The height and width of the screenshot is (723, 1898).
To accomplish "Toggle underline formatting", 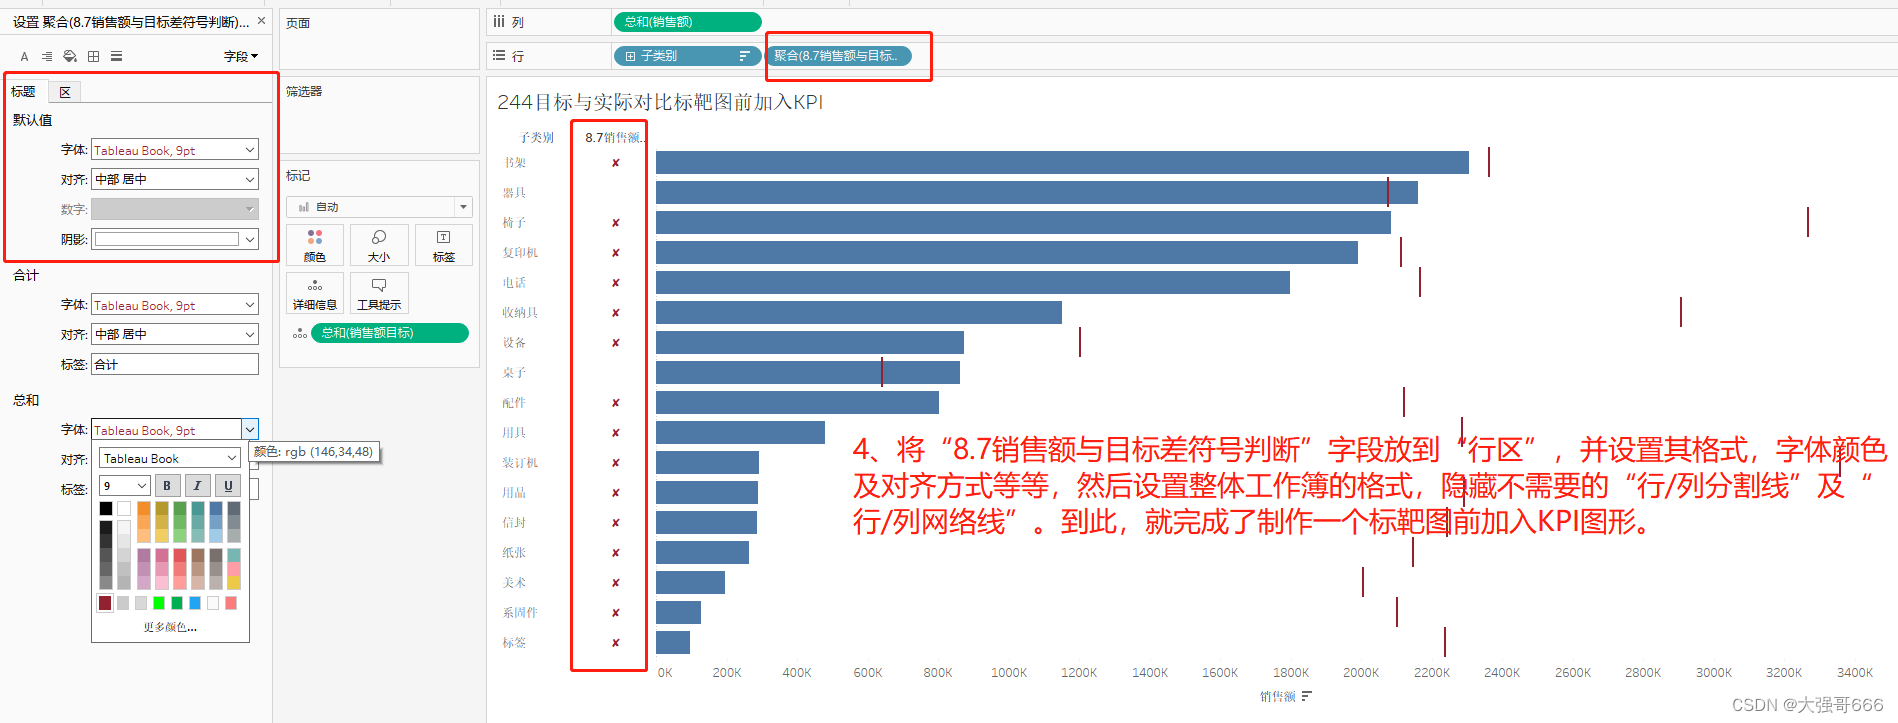I will (228, 486).
